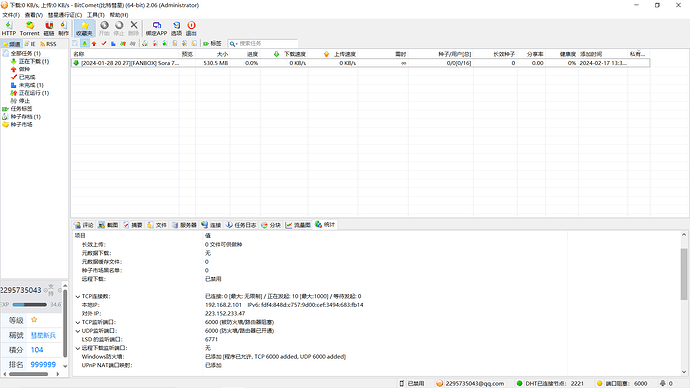Viewport: 690px width, 388px height.
Task: Open the search magnifier dropdown arrow
Action: pyautogui.click(x=236, y=44)
